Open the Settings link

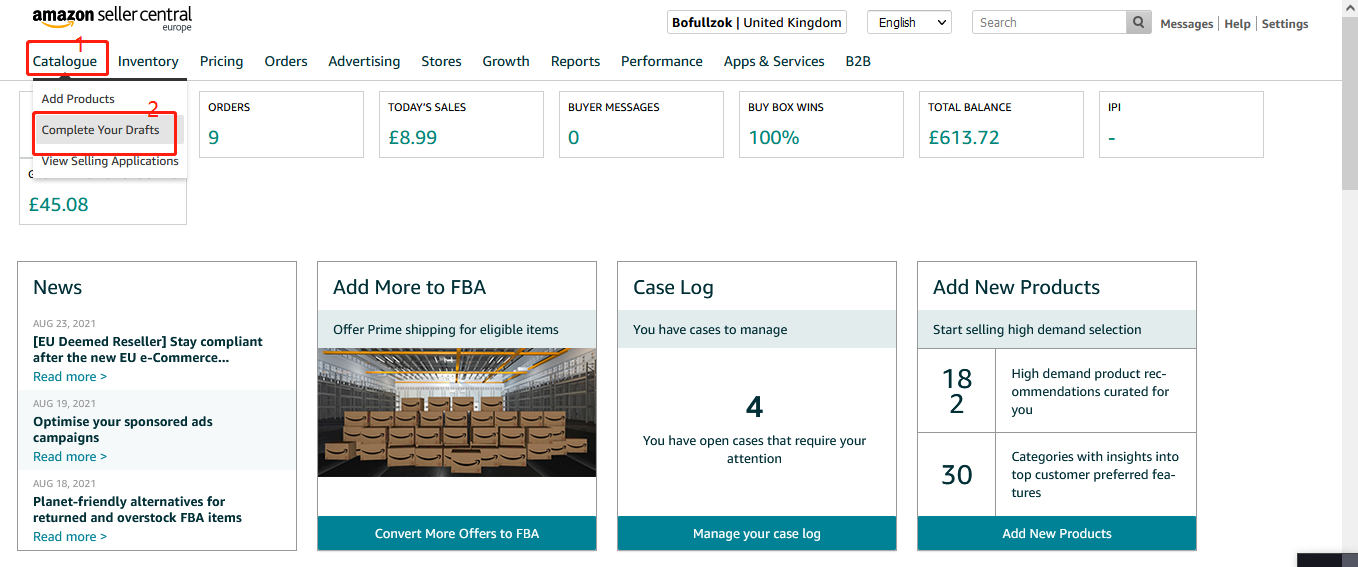click(x=1285, y=23)
